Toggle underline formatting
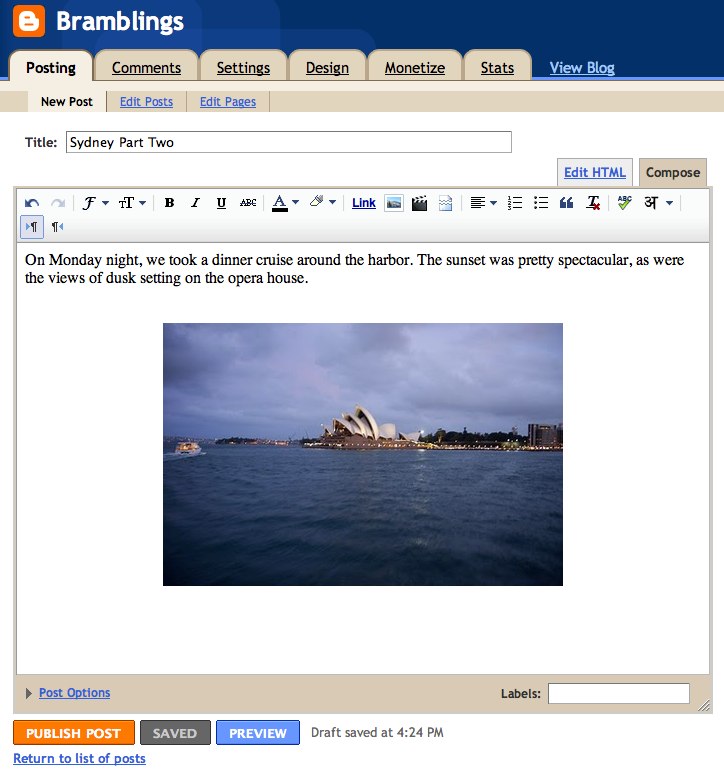 [x=221, y=203]
